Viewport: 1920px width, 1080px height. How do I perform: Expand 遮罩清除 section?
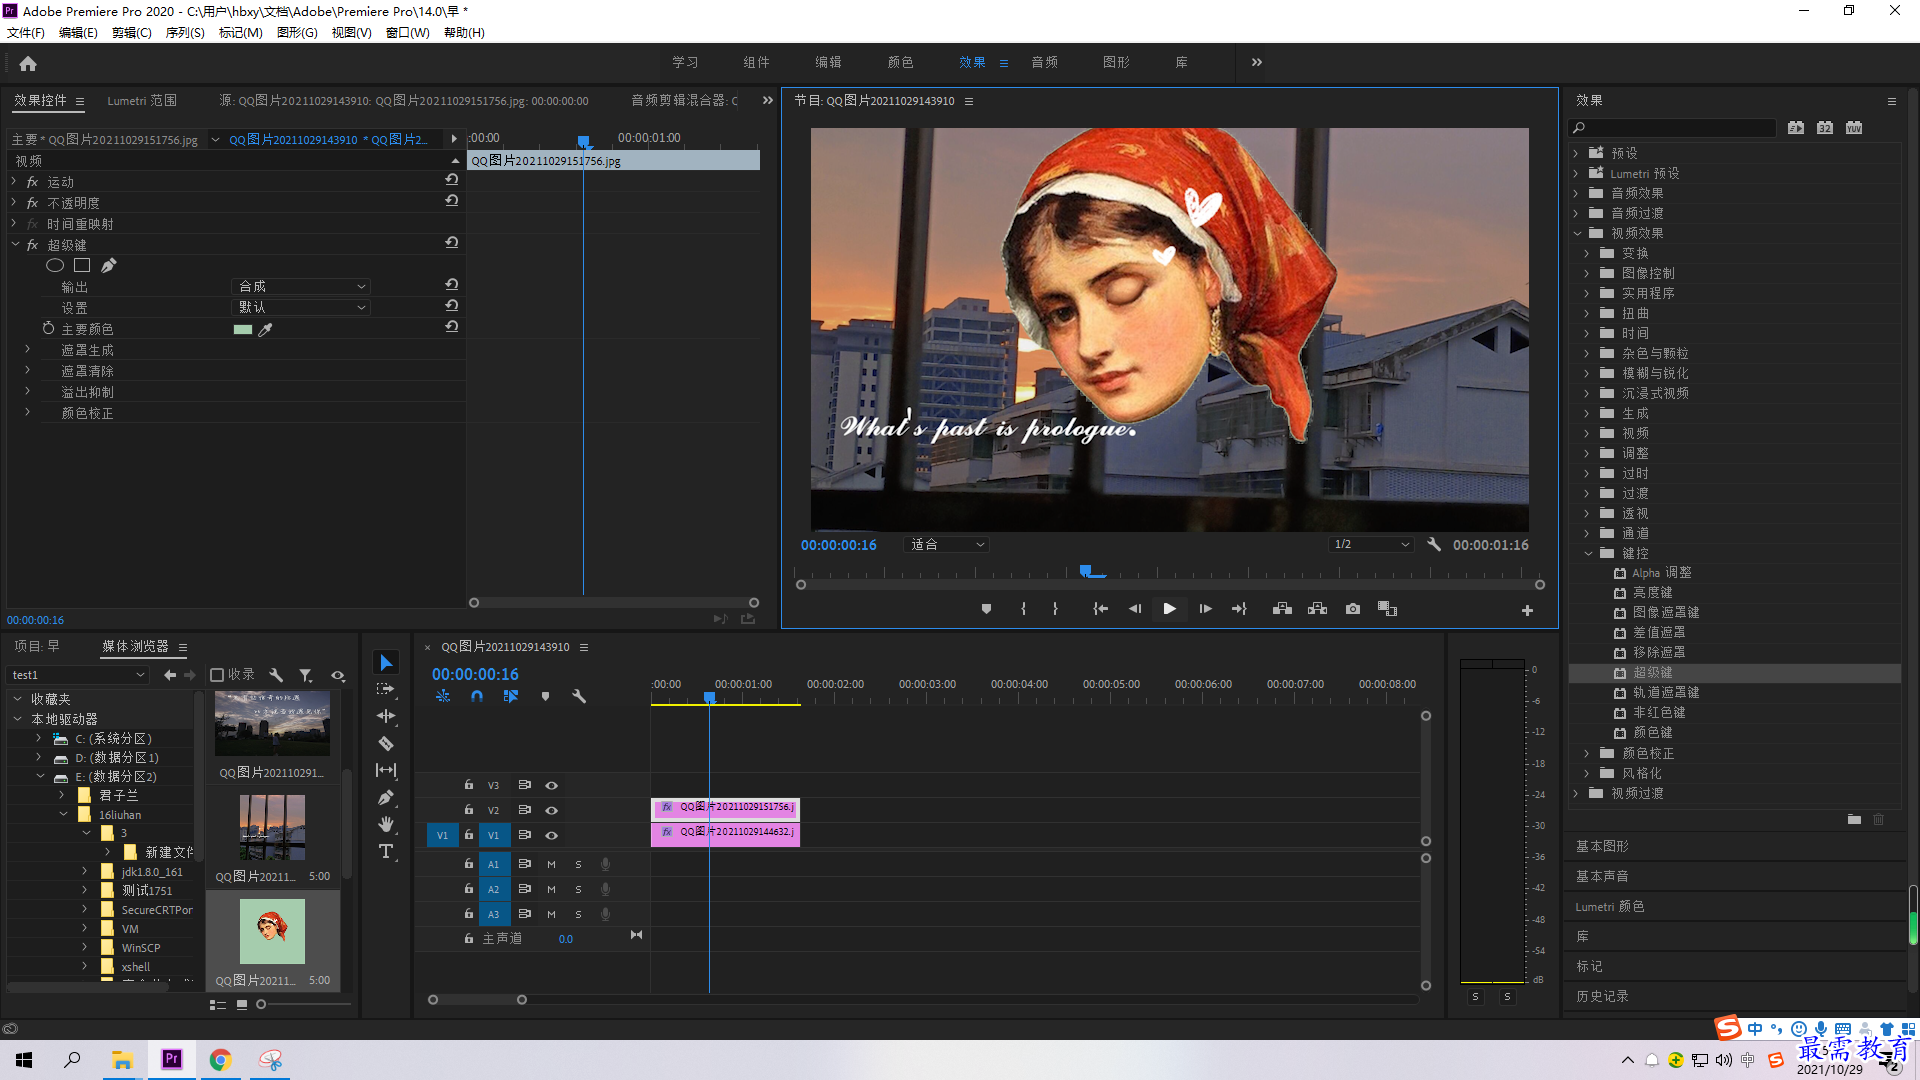click(x=27, y=371)
